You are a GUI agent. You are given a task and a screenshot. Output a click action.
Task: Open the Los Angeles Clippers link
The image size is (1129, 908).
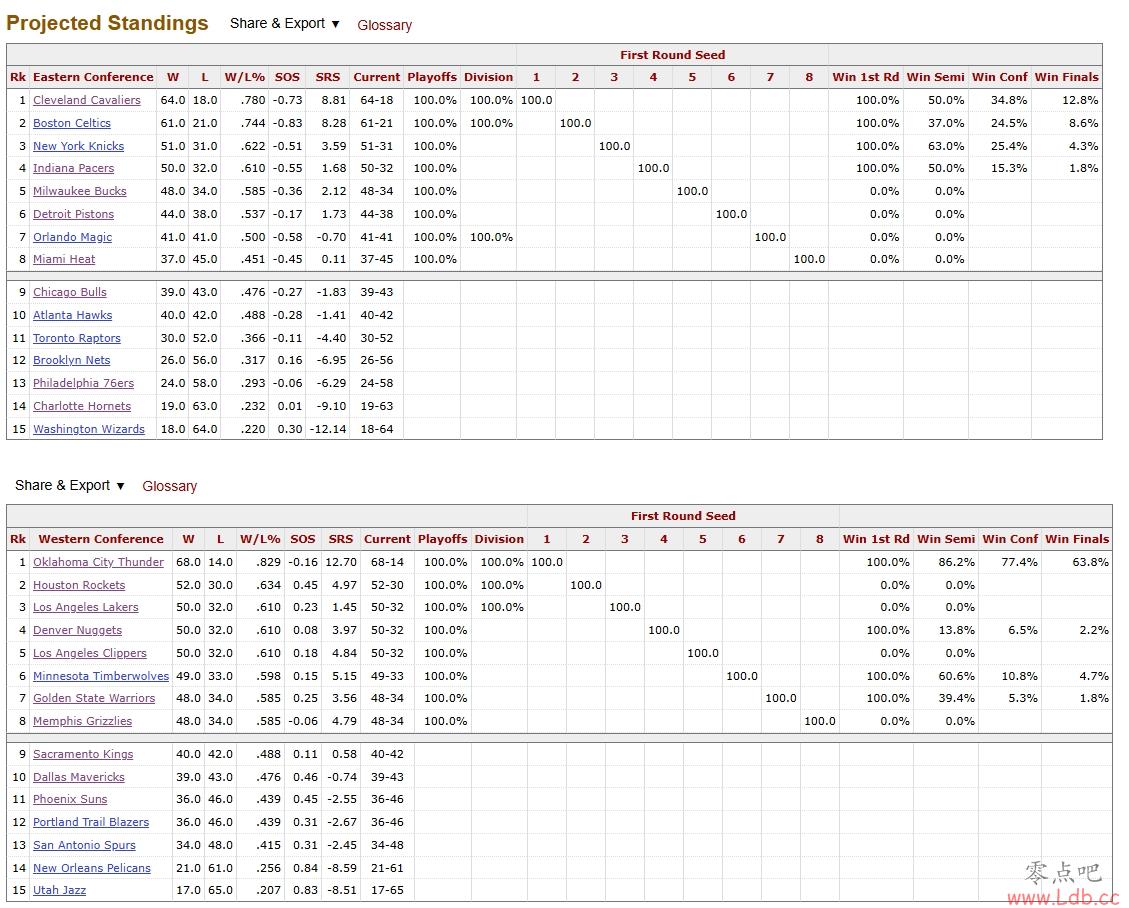pos(90,653)
